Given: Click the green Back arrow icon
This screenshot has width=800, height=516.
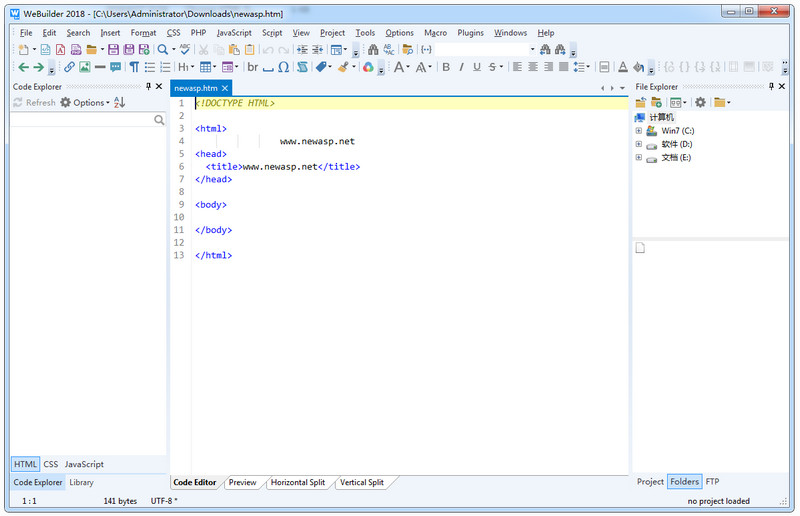Looking at the screenshot, I should [23, 67].
